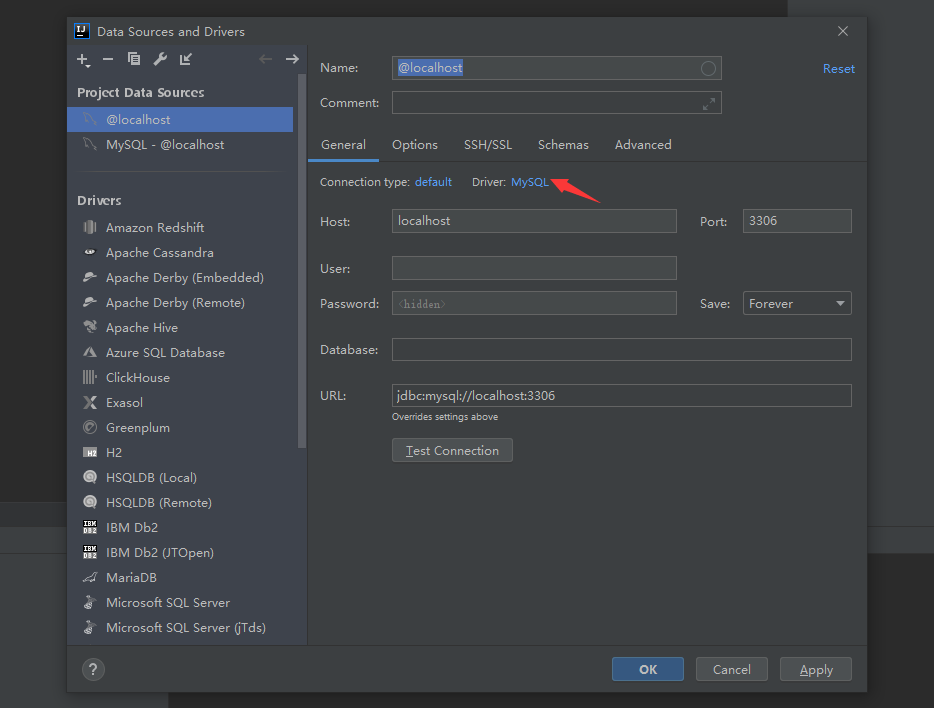Select the ClickHouse driver
Screen dimensions: 934x708
[182, 378]
